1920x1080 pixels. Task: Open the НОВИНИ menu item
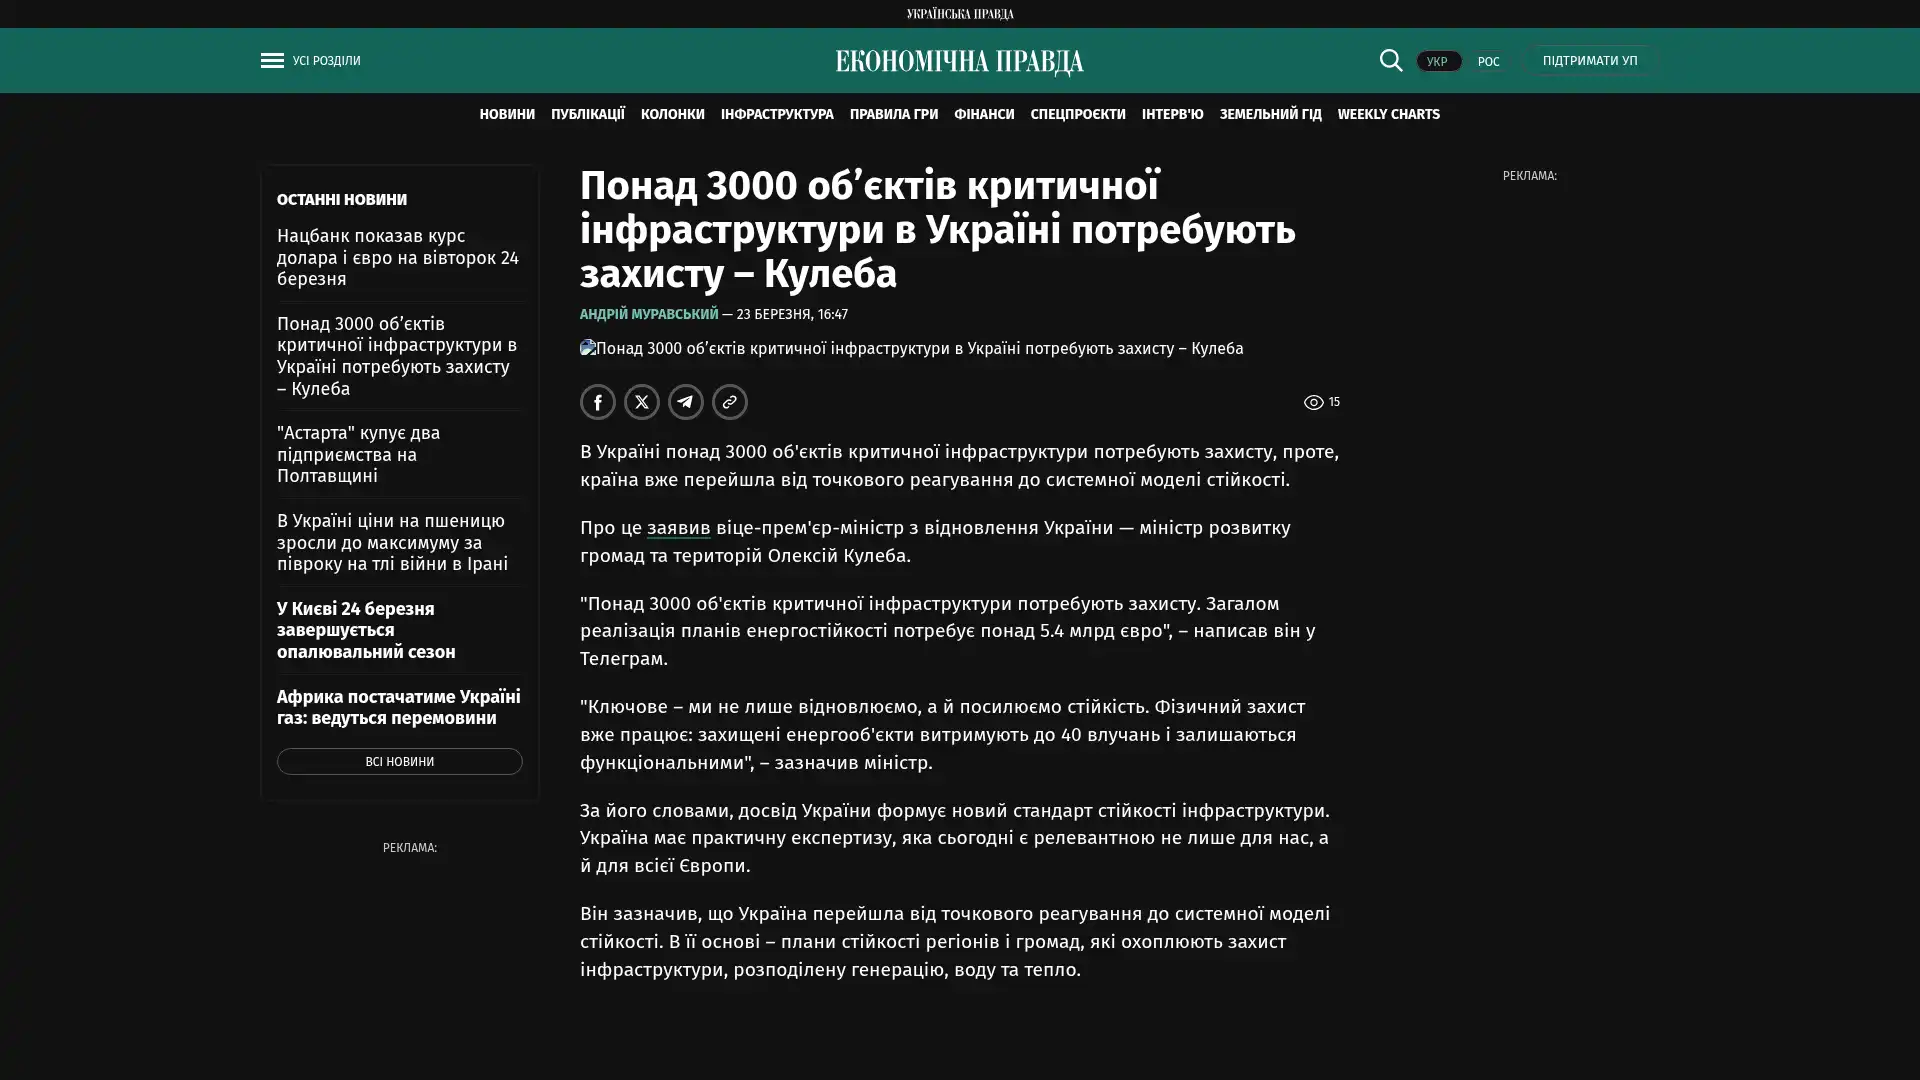506,115
